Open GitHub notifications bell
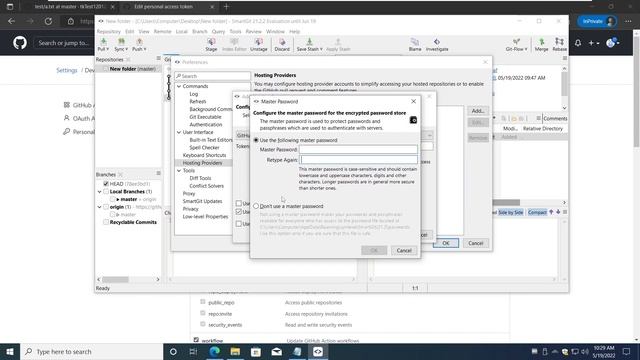Screen dimensions: 640x360 (x=578, y=43)
